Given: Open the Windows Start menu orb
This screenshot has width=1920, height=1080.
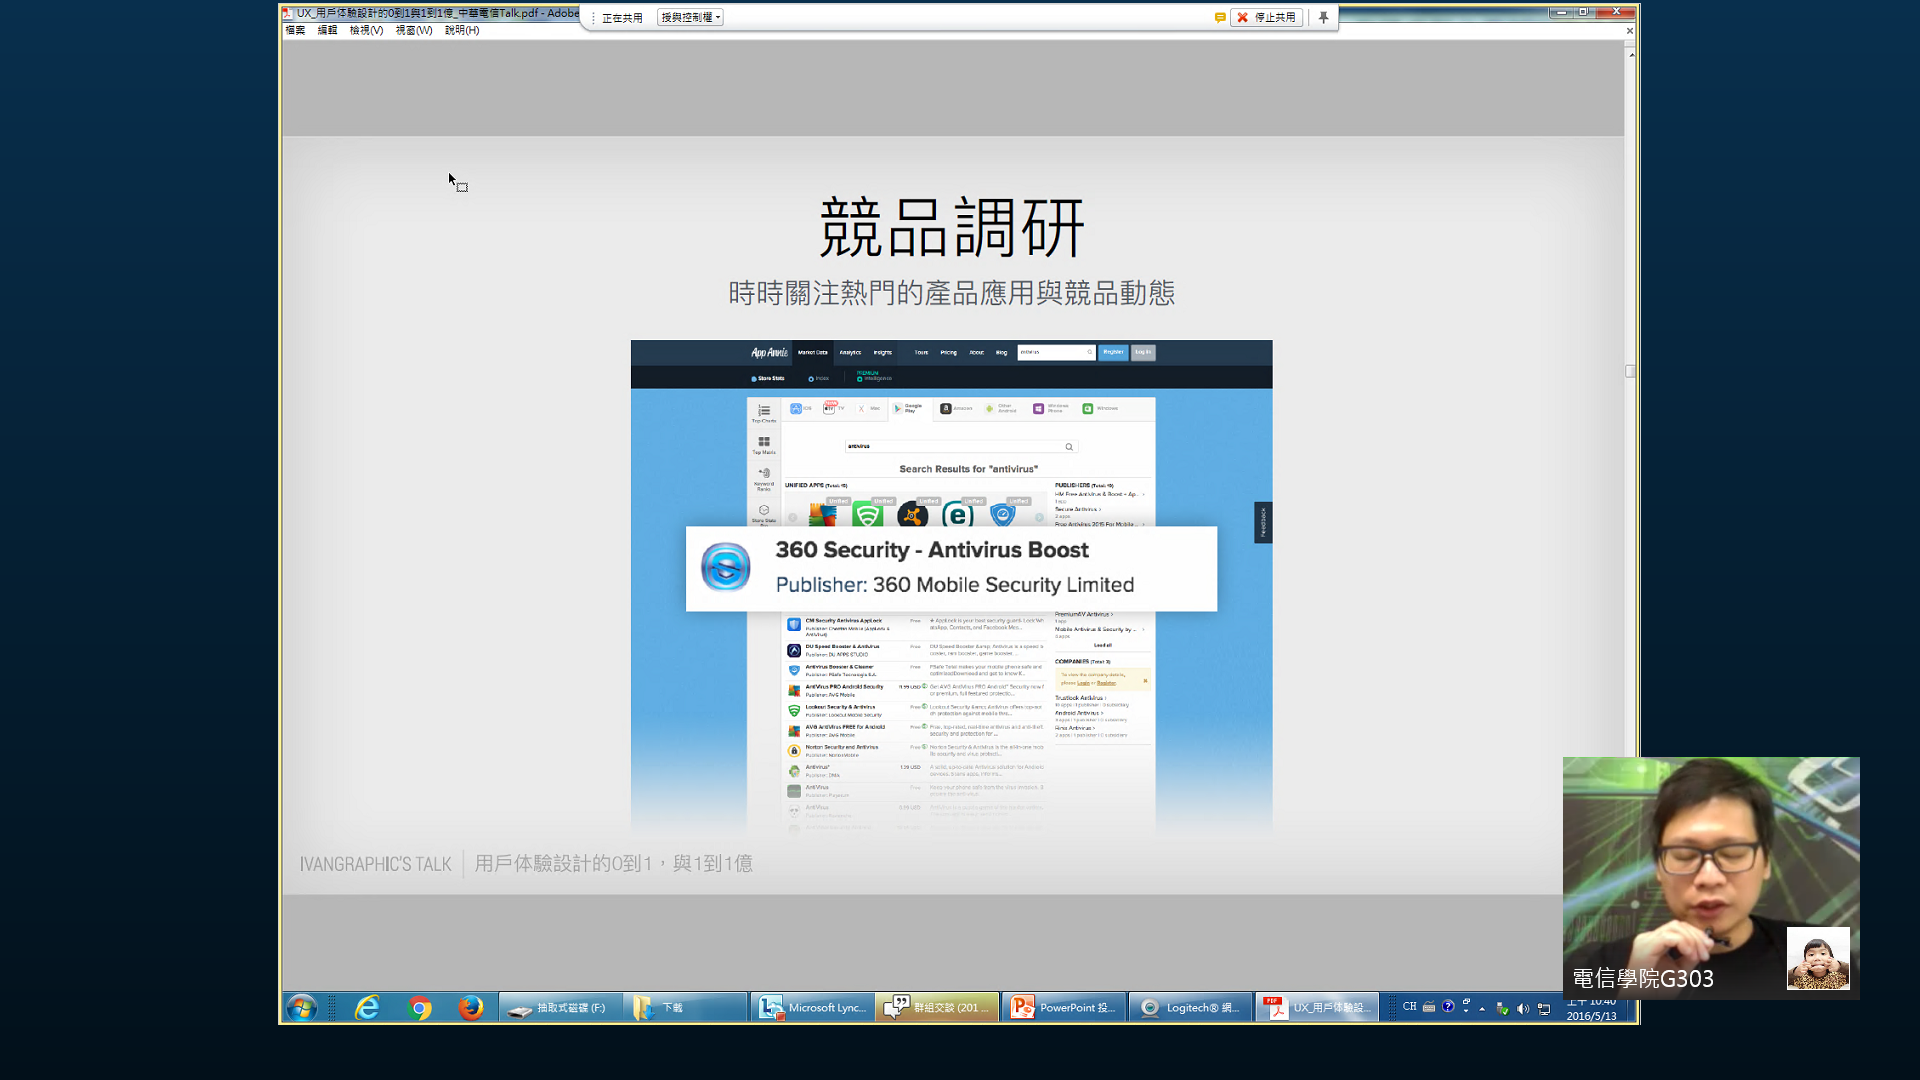Looking at the screenshot, I should coord(301,1007).
